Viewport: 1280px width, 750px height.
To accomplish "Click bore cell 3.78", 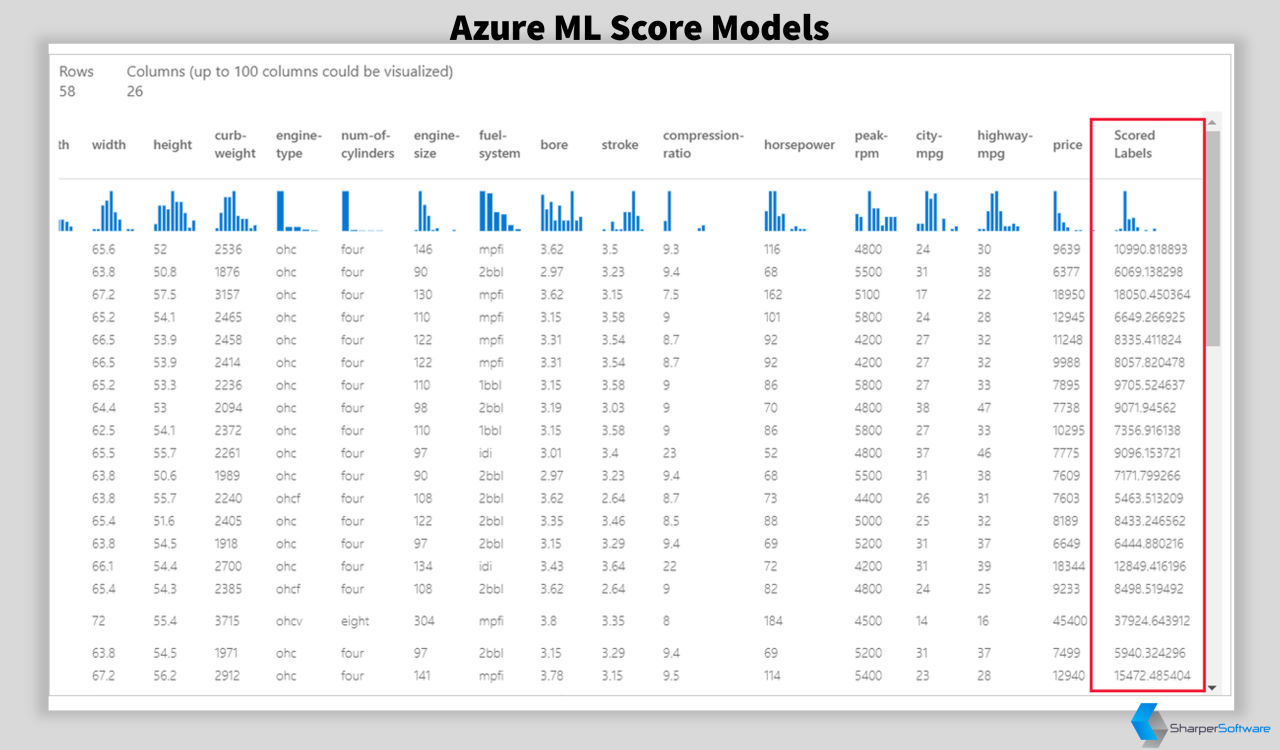I will tap(552, 676).
